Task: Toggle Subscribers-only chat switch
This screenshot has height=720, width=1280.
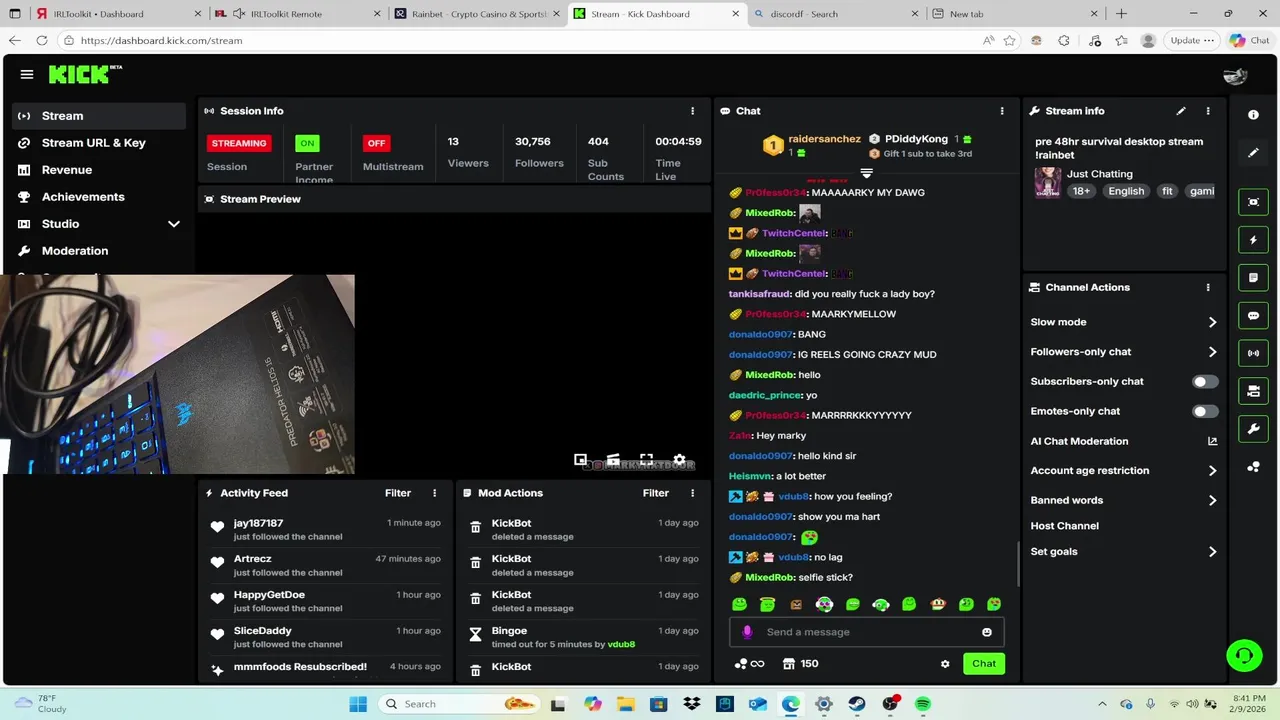Action: tap(1205, 382)
